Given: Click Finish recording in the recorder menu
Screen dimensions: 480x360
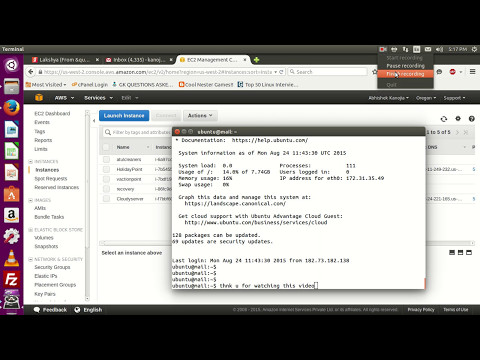Looking at the screenshot, I should [x=405, y=74].
